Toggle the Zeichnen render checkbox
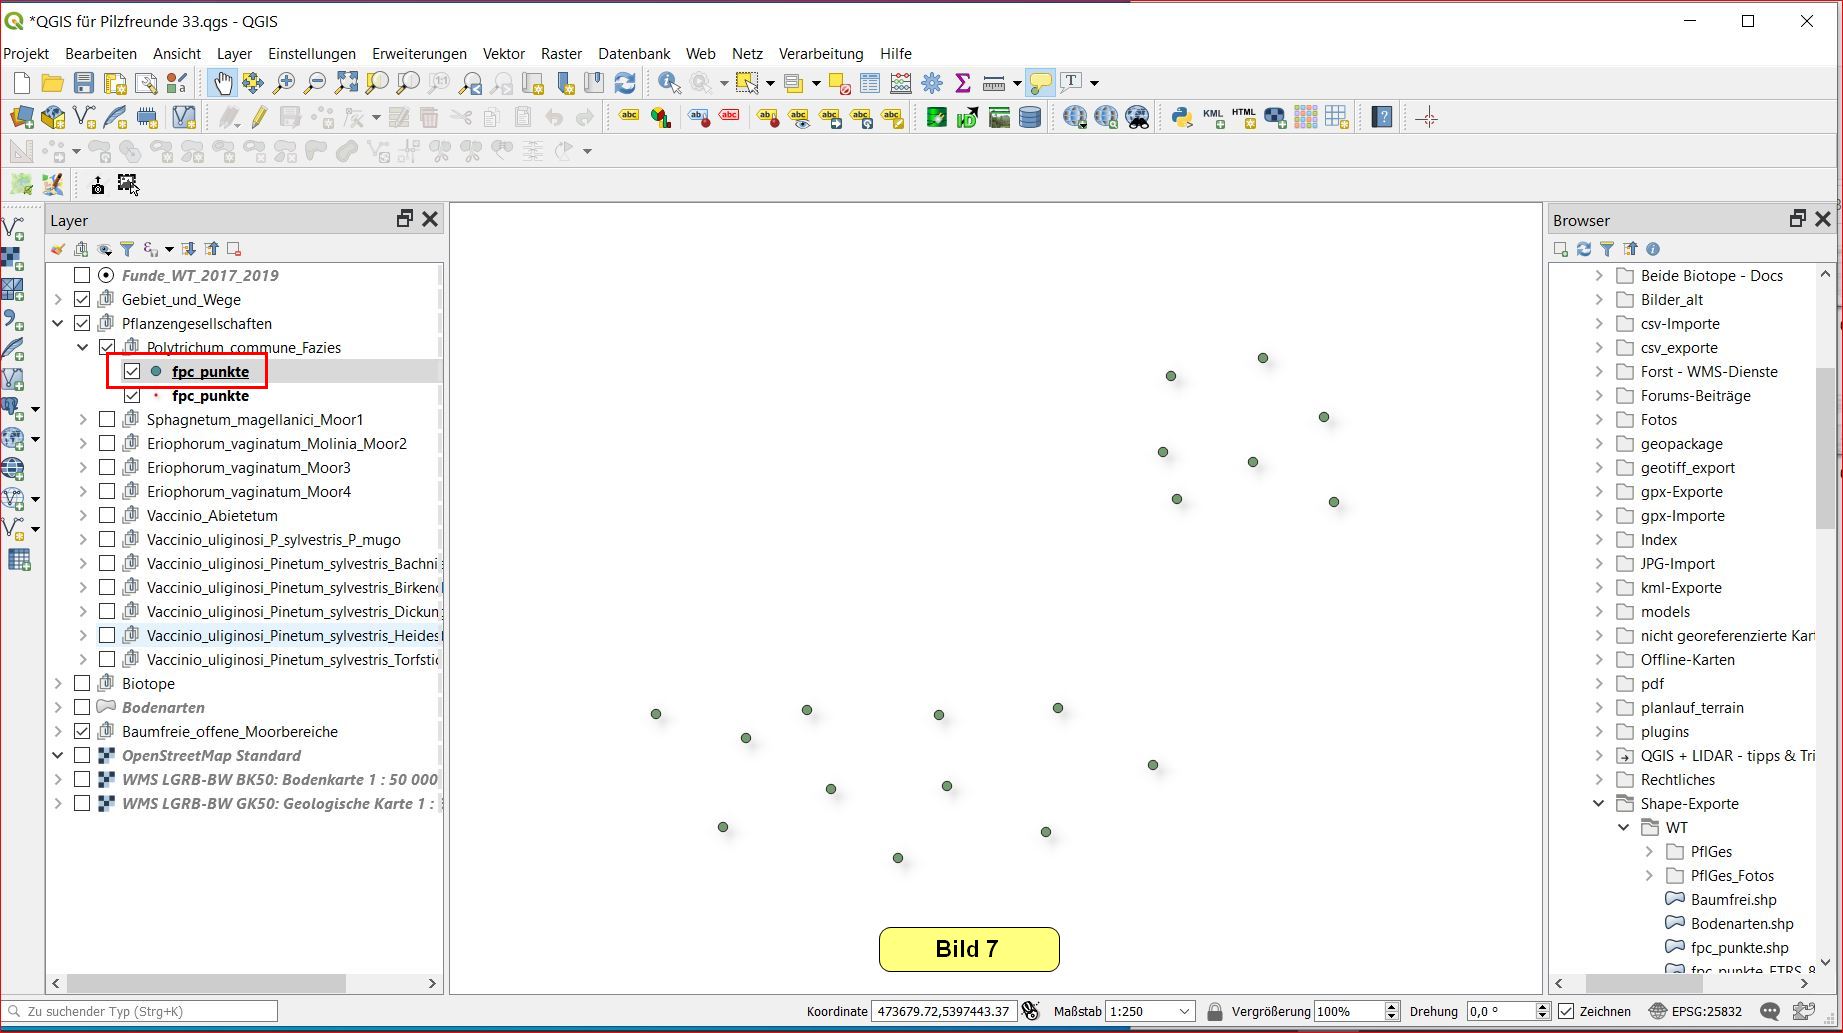 point(1566,1011)
